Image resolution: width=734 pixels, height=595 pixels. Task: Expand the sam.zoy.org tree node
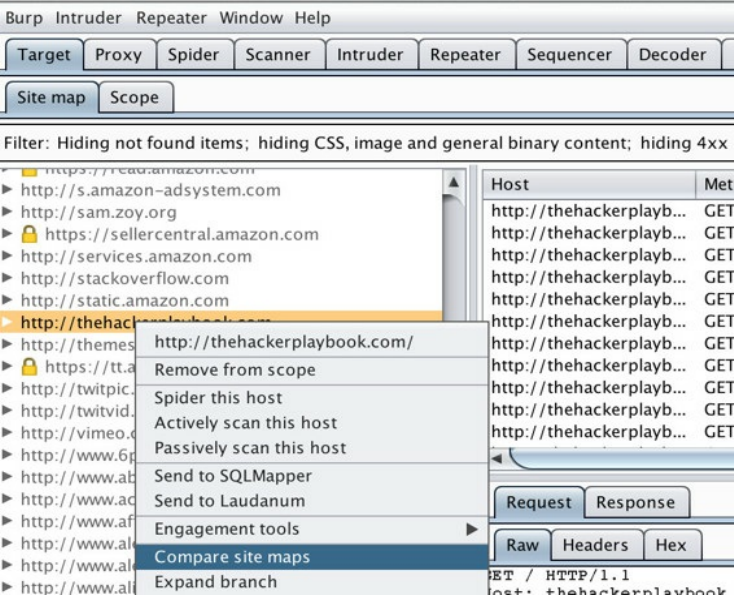pyautogui.click(x=7, y=212)
